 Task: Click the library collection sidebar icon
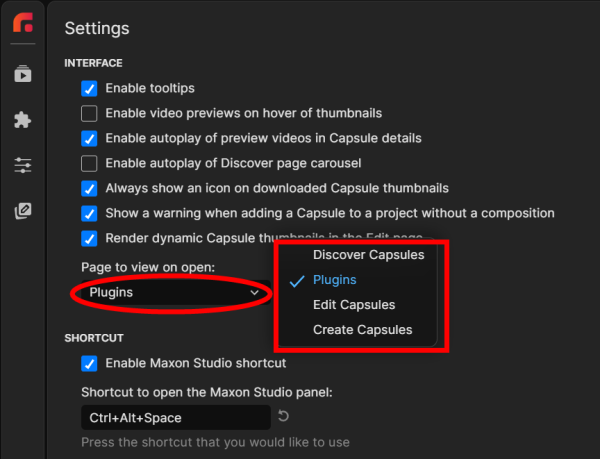[x=22, y=210]
